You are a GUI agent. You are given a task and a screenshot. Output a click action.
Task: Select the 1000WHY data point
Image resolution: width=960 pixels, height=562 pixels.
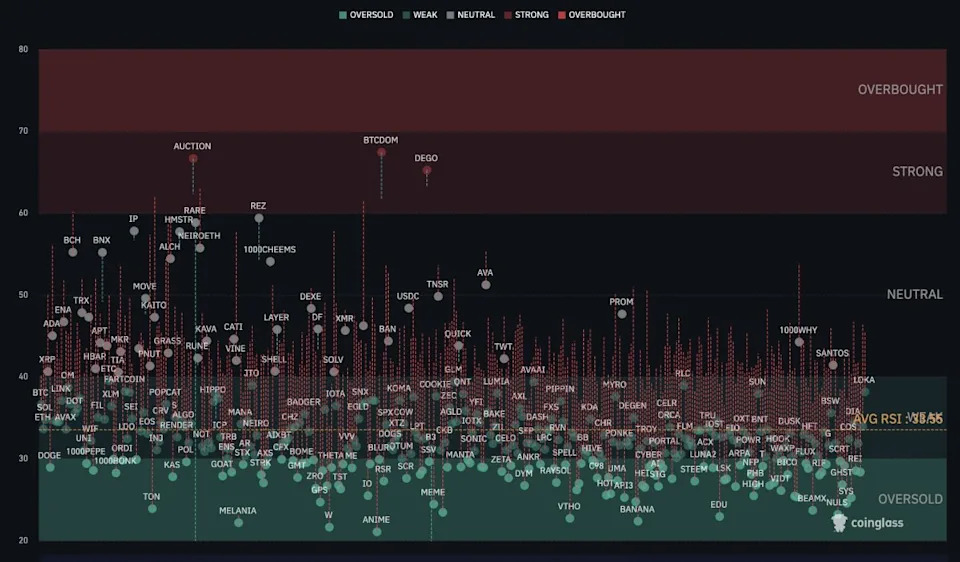799,342
